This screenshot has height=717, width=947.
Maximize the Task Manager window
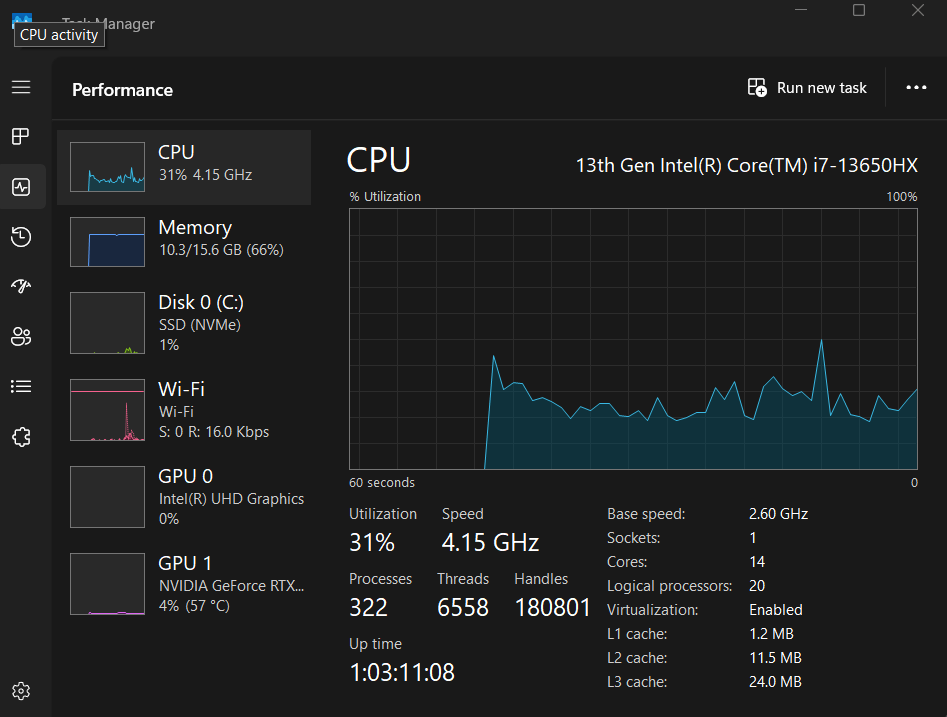pyautogui.click(x=859, y=10)
